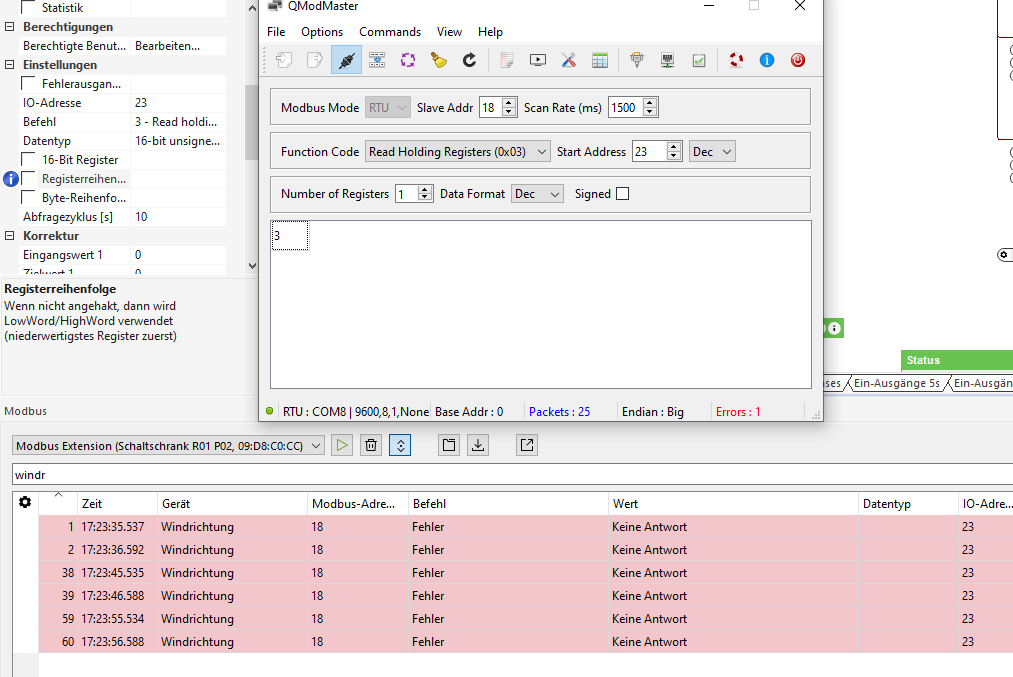
Task: Collapse the Einstellungen section
Action: [x=10, y=65]
